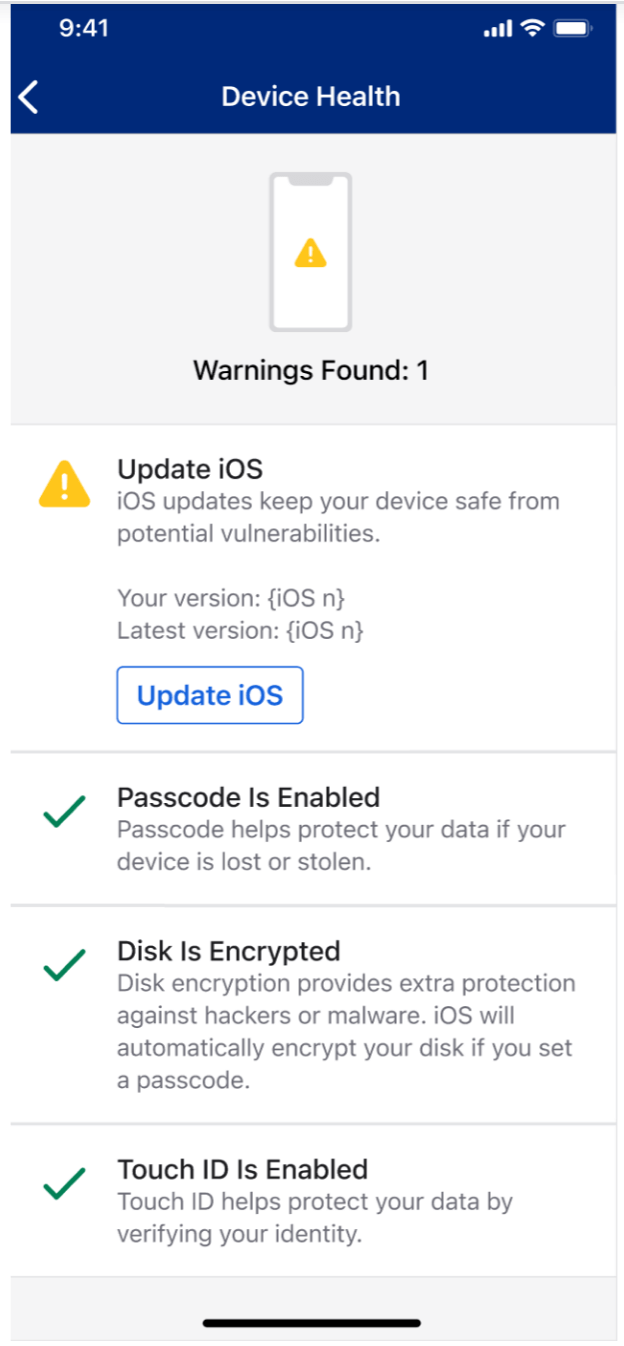Tap the cellular signal bars icon
Image resolution: width=624 pixels, height=1346 pixels.
497,29
